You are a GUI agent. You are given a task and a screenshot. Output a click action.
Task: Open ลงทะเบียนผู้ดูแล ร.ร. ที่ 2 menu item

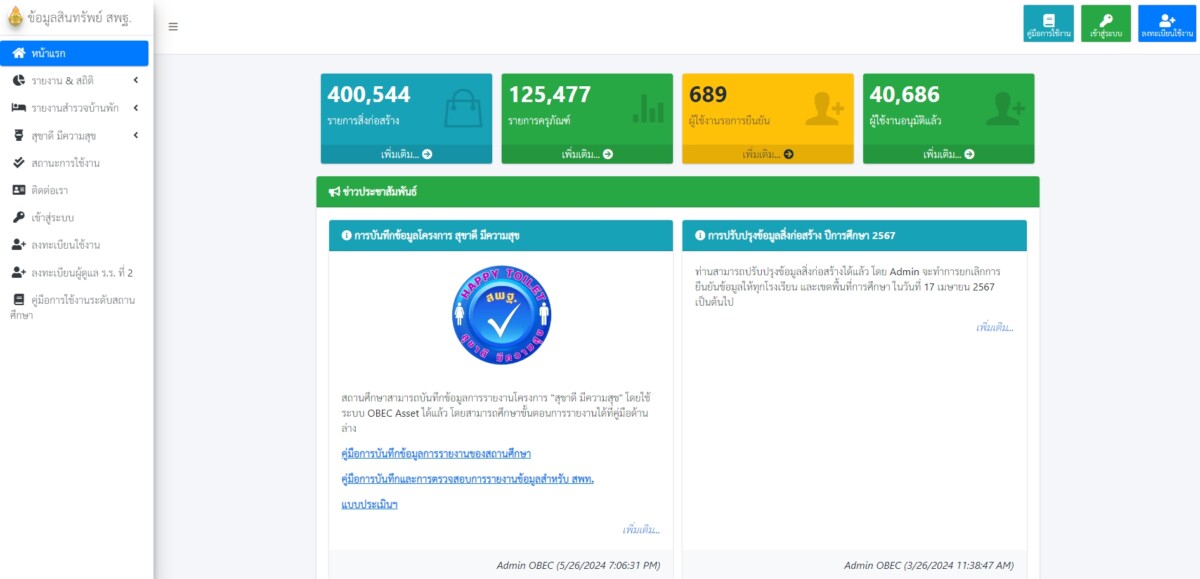pos(74,272)
